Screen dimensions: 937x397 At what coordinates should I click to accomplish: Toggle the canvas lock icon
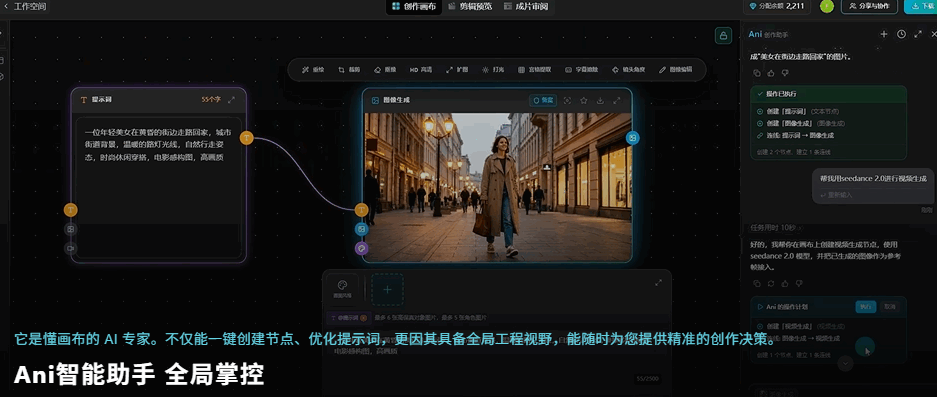(724, 35)
